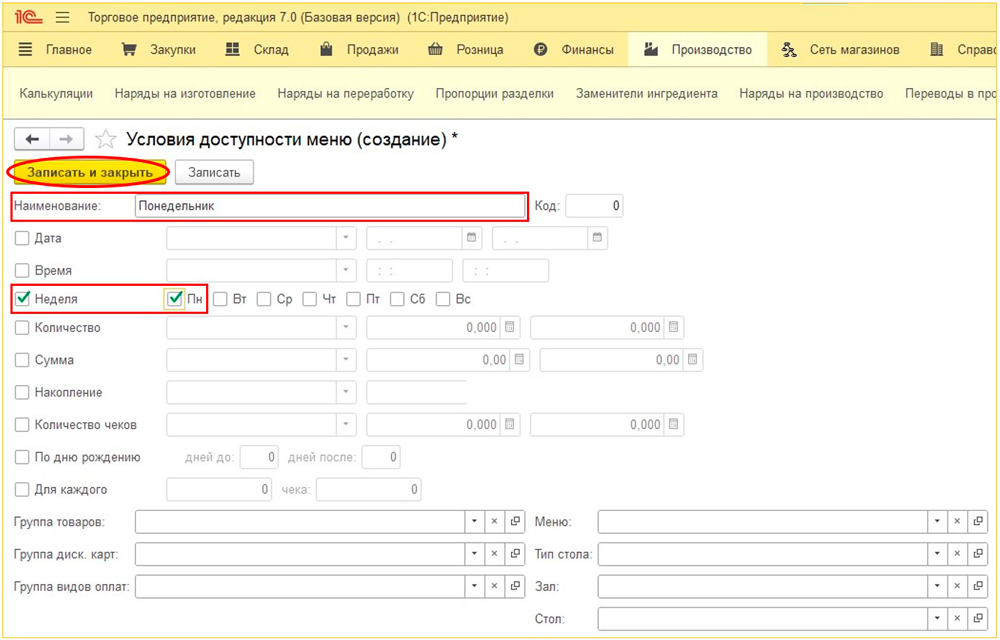The height and width of the screenshot is (640, 1000).
Task: Add form to favorites with star icon
Action: point(104,139)
